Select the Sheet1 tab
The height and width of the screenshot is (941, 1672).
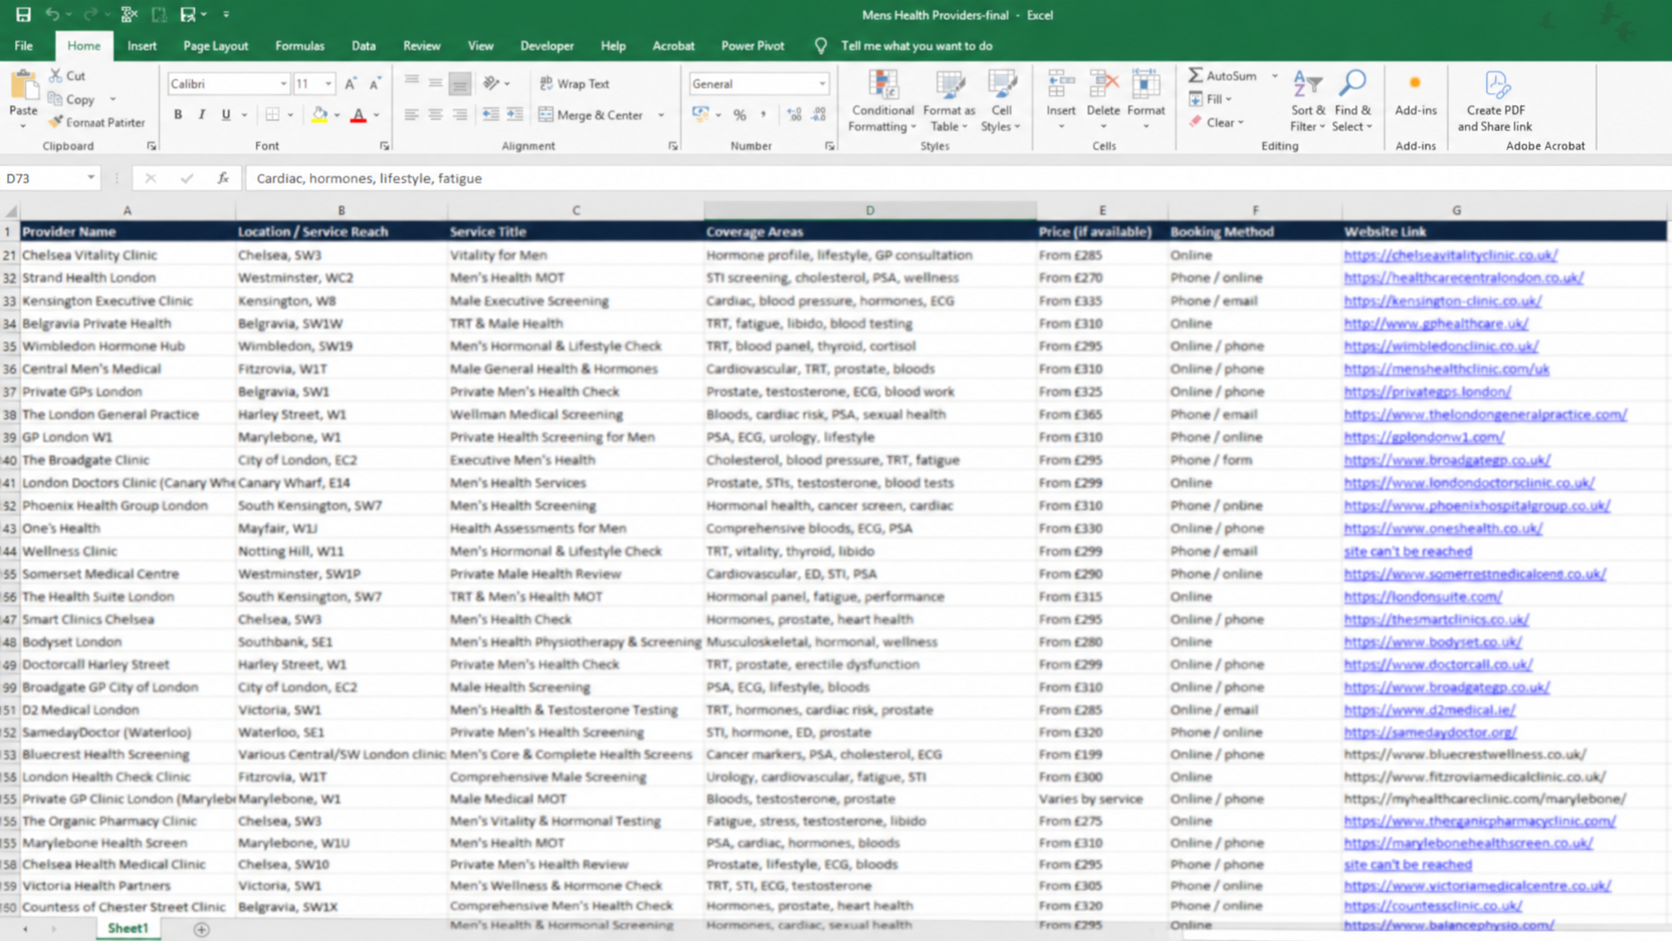coord(128,929)
